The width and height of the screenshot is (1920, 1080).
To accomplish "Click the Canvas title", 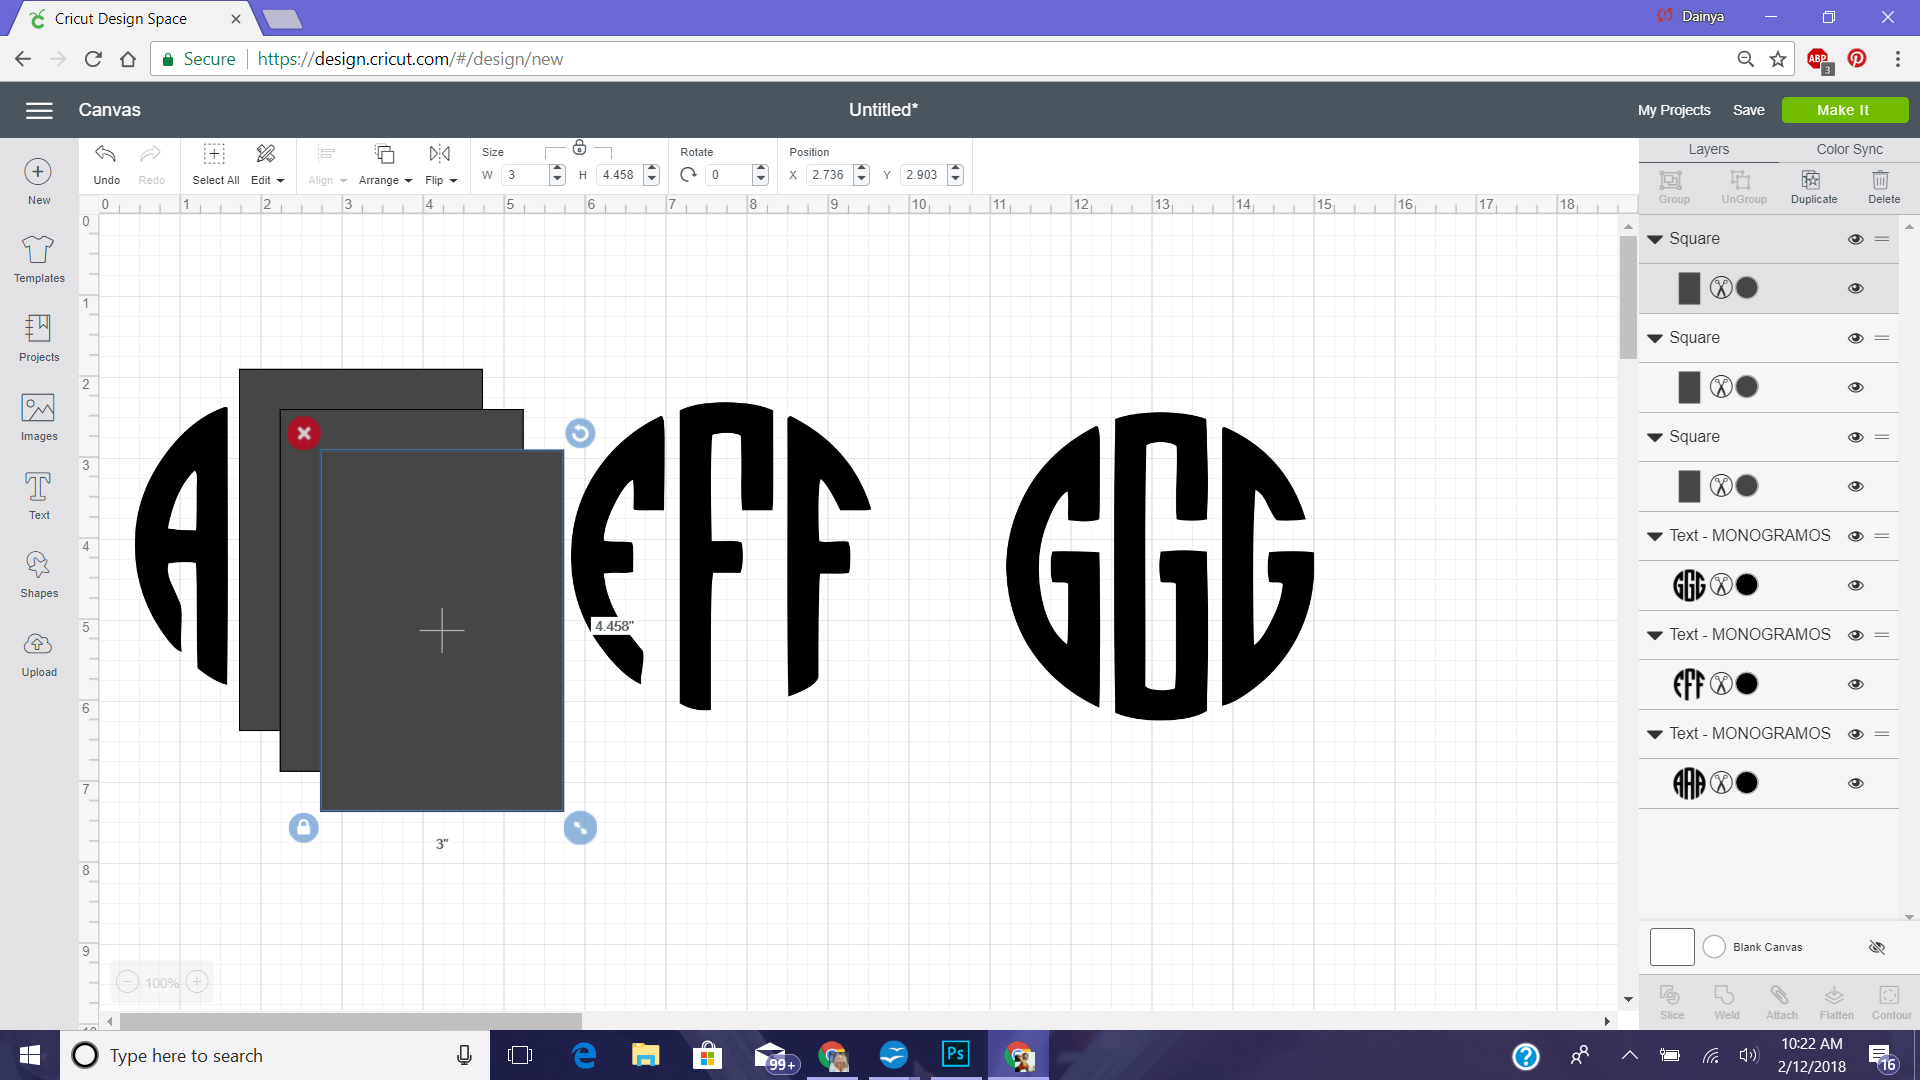I will click(x=110, y=110).
